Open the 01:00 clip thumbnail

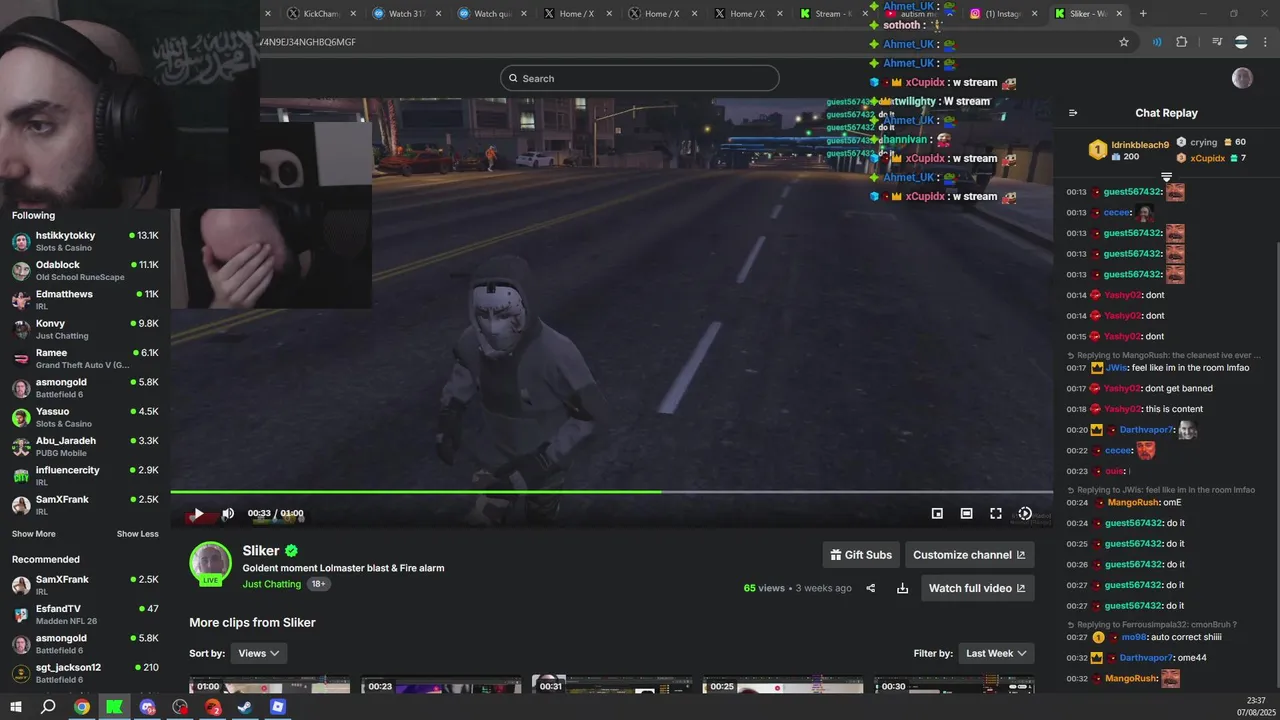[x=270, y=686]
